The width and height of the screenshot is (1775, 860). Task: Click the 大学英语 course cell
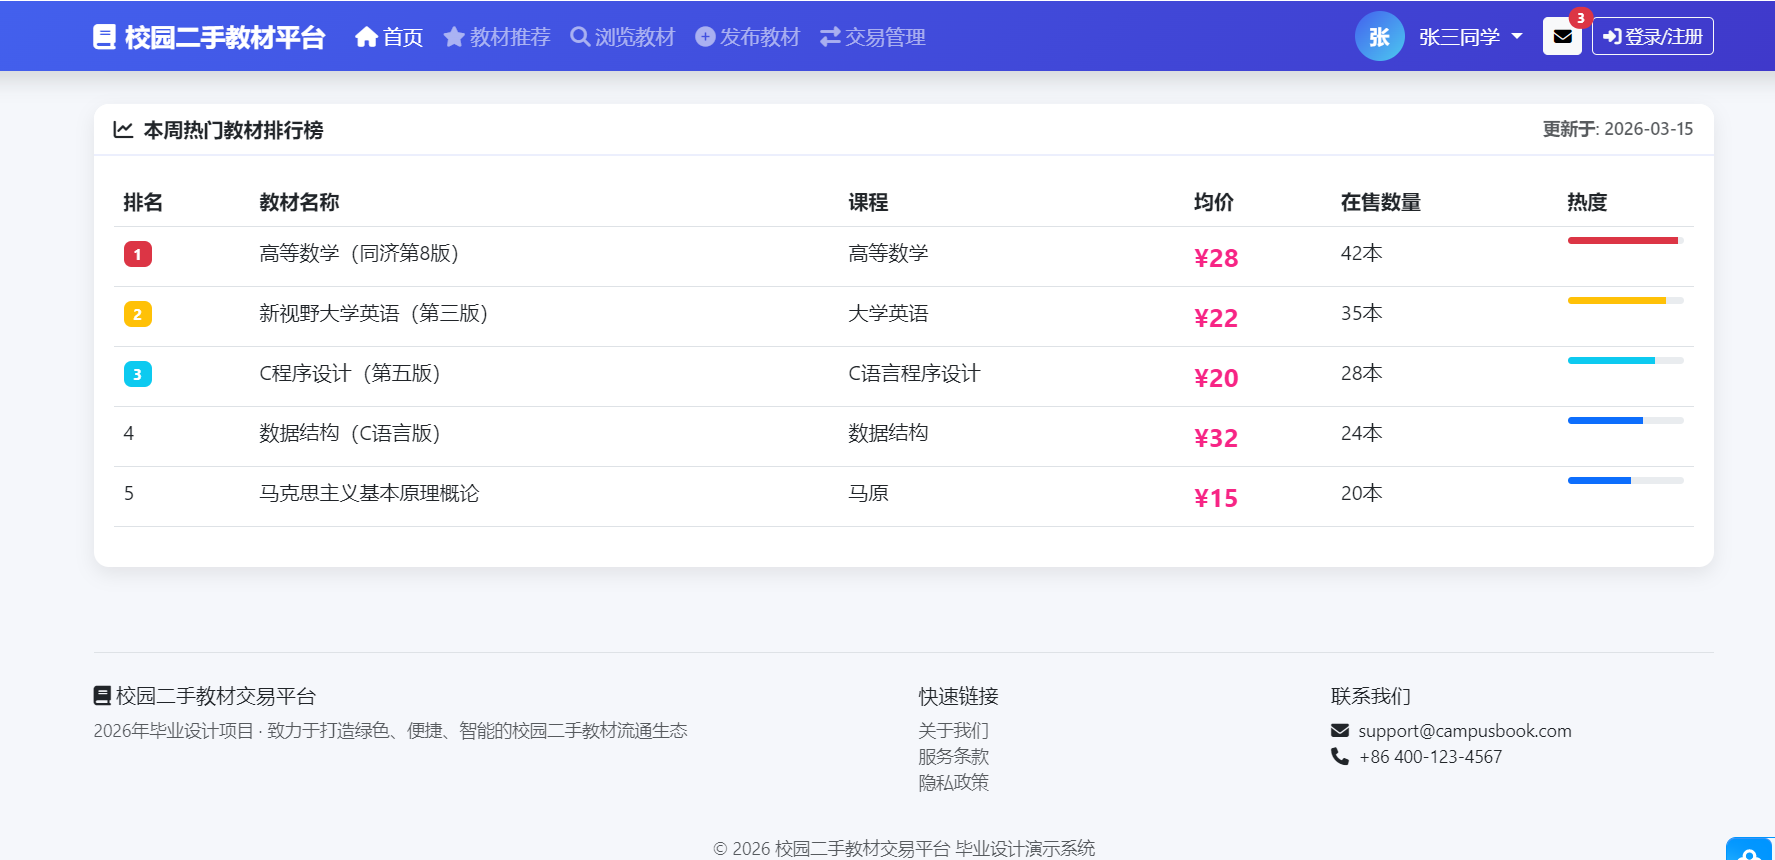coord(888,313)
